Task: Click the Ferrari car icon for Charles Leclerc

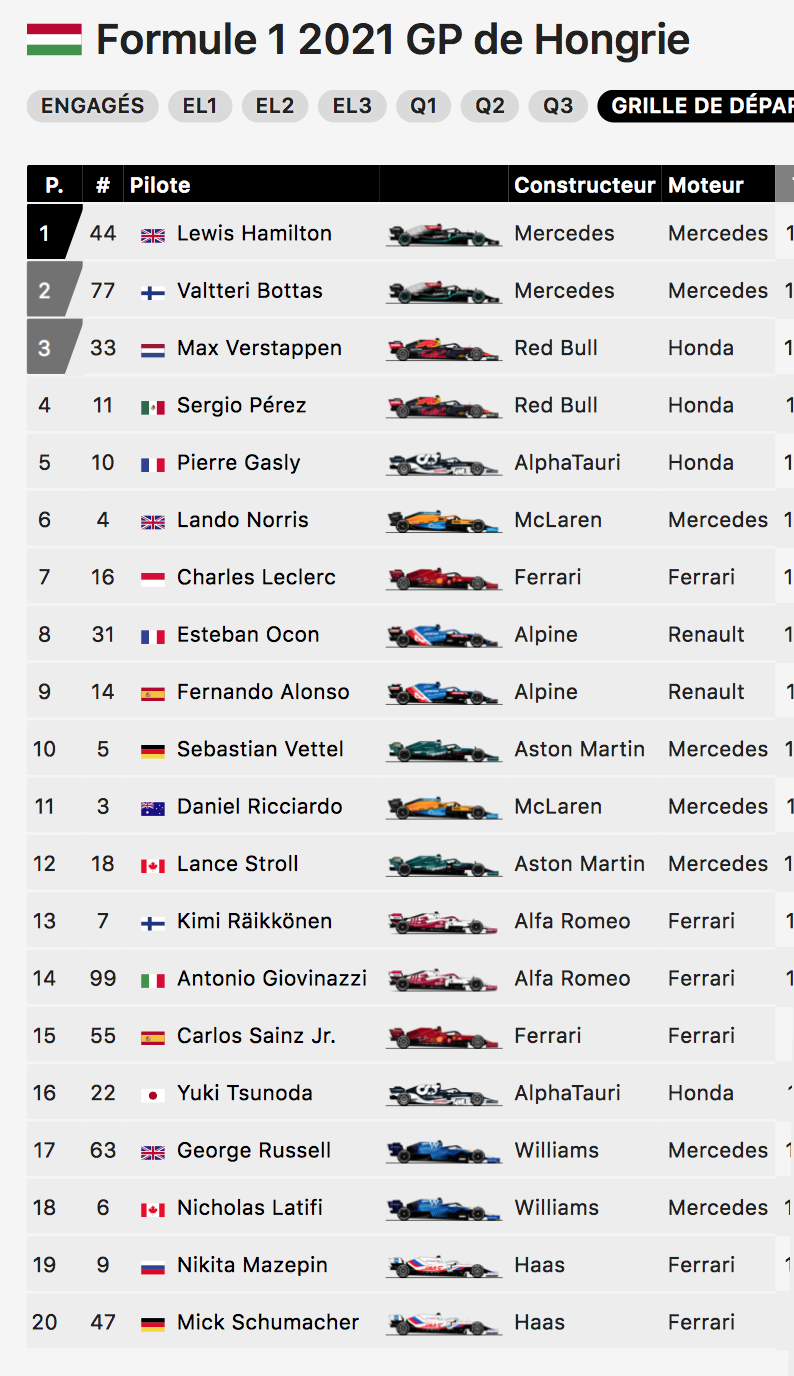Action: tap(443, 578)
